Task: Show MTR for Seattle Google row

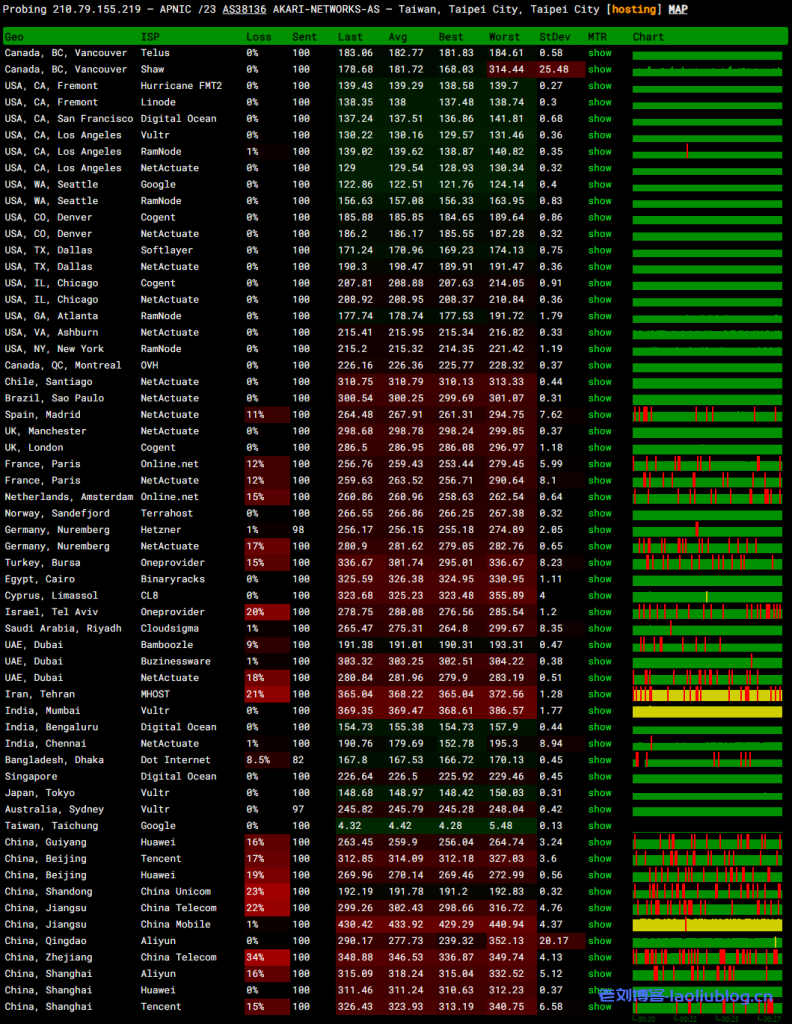Action: pos(599,184)
